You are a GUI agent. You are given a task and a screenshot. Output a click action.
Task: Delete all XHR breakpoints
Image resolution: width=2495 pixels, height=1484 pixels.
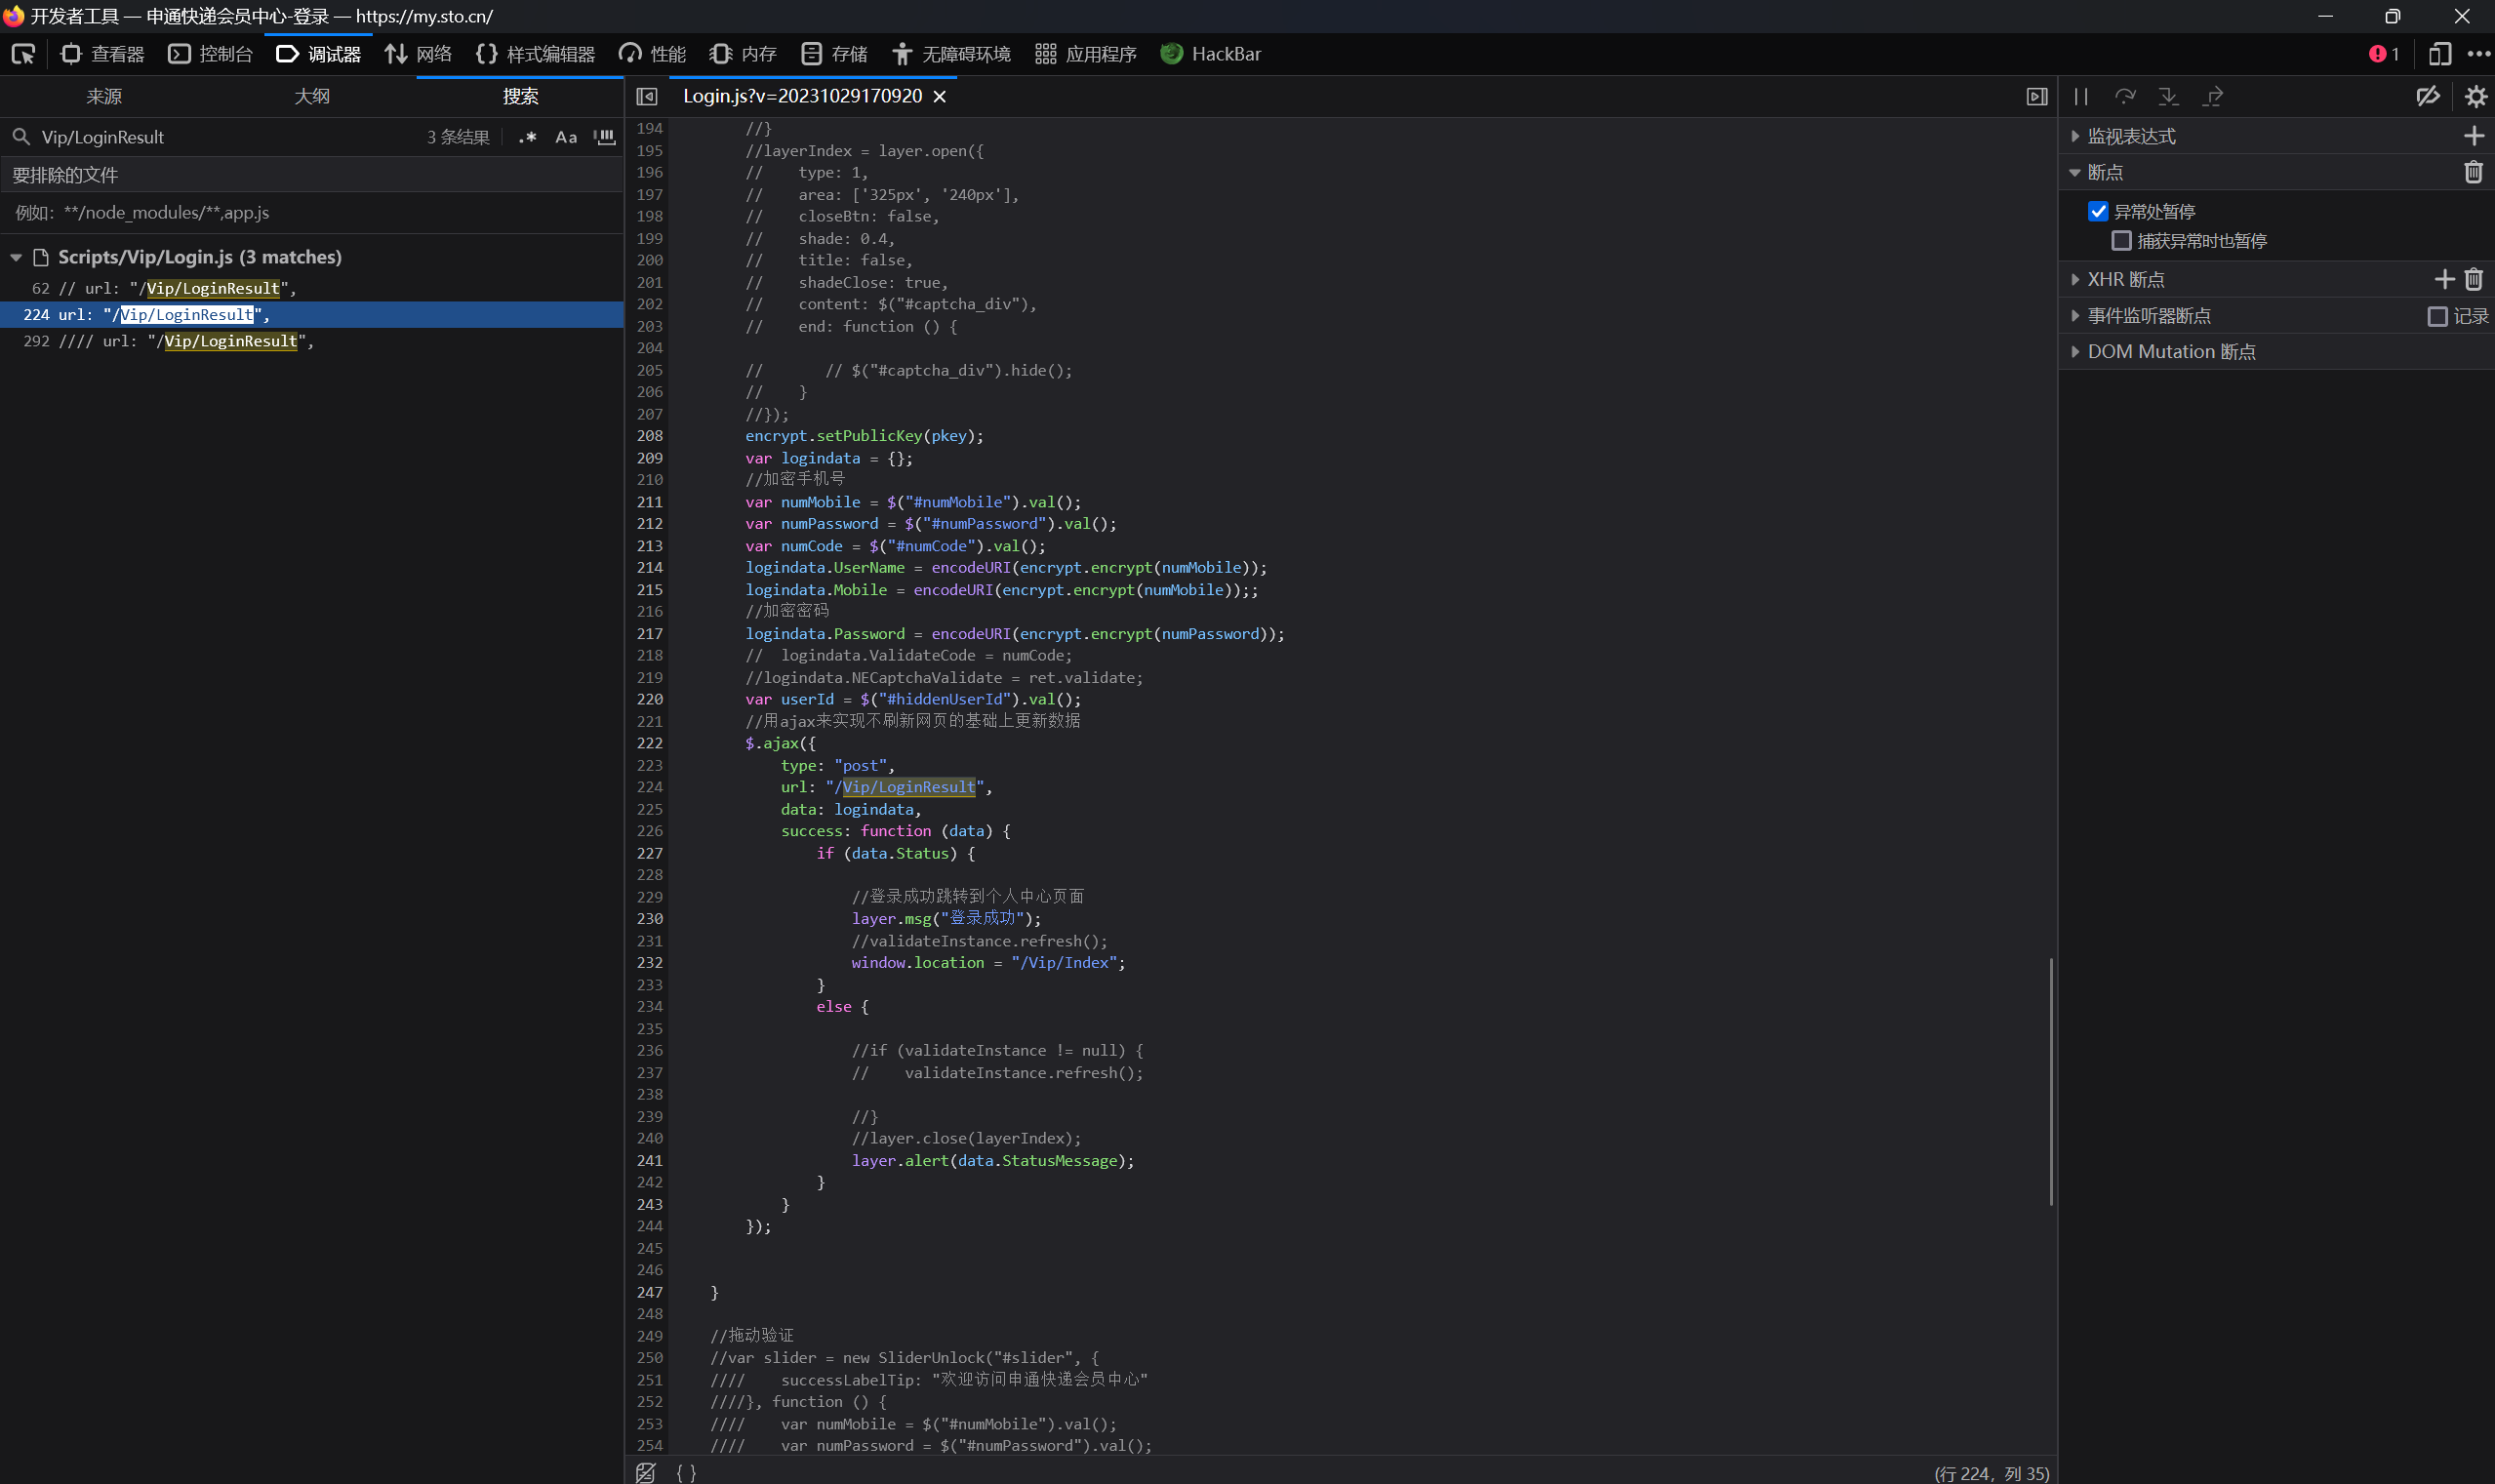click(x=2473, y=279)
